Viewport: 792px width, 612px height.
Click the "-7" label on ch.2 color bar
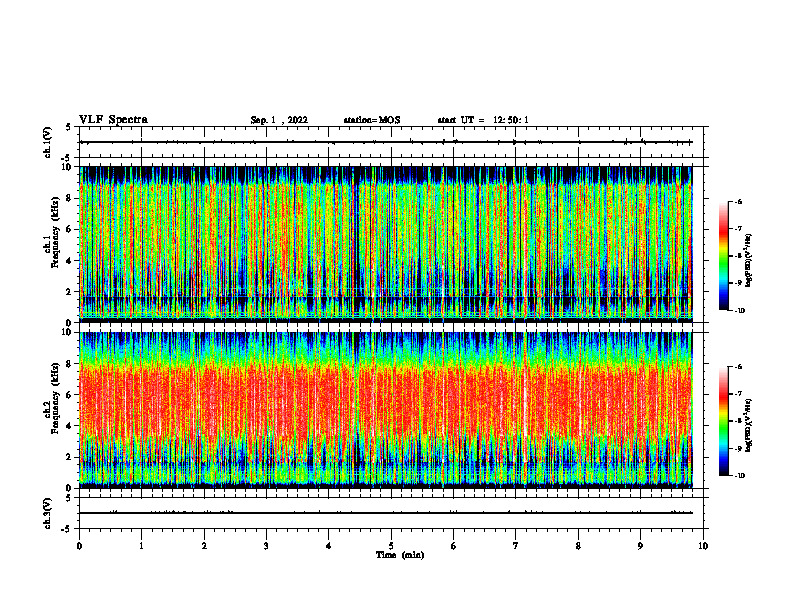tap(738, 394)
